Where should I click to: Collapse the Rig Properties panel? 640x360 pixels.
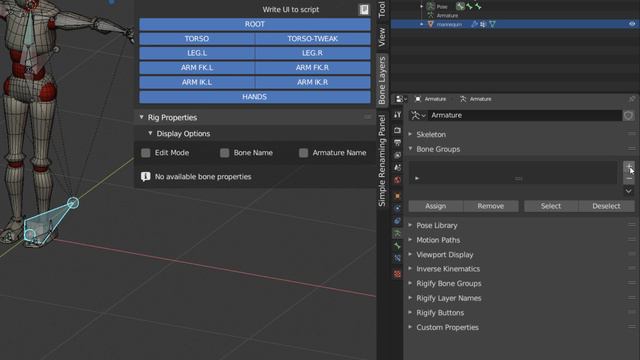coord(142,117)
